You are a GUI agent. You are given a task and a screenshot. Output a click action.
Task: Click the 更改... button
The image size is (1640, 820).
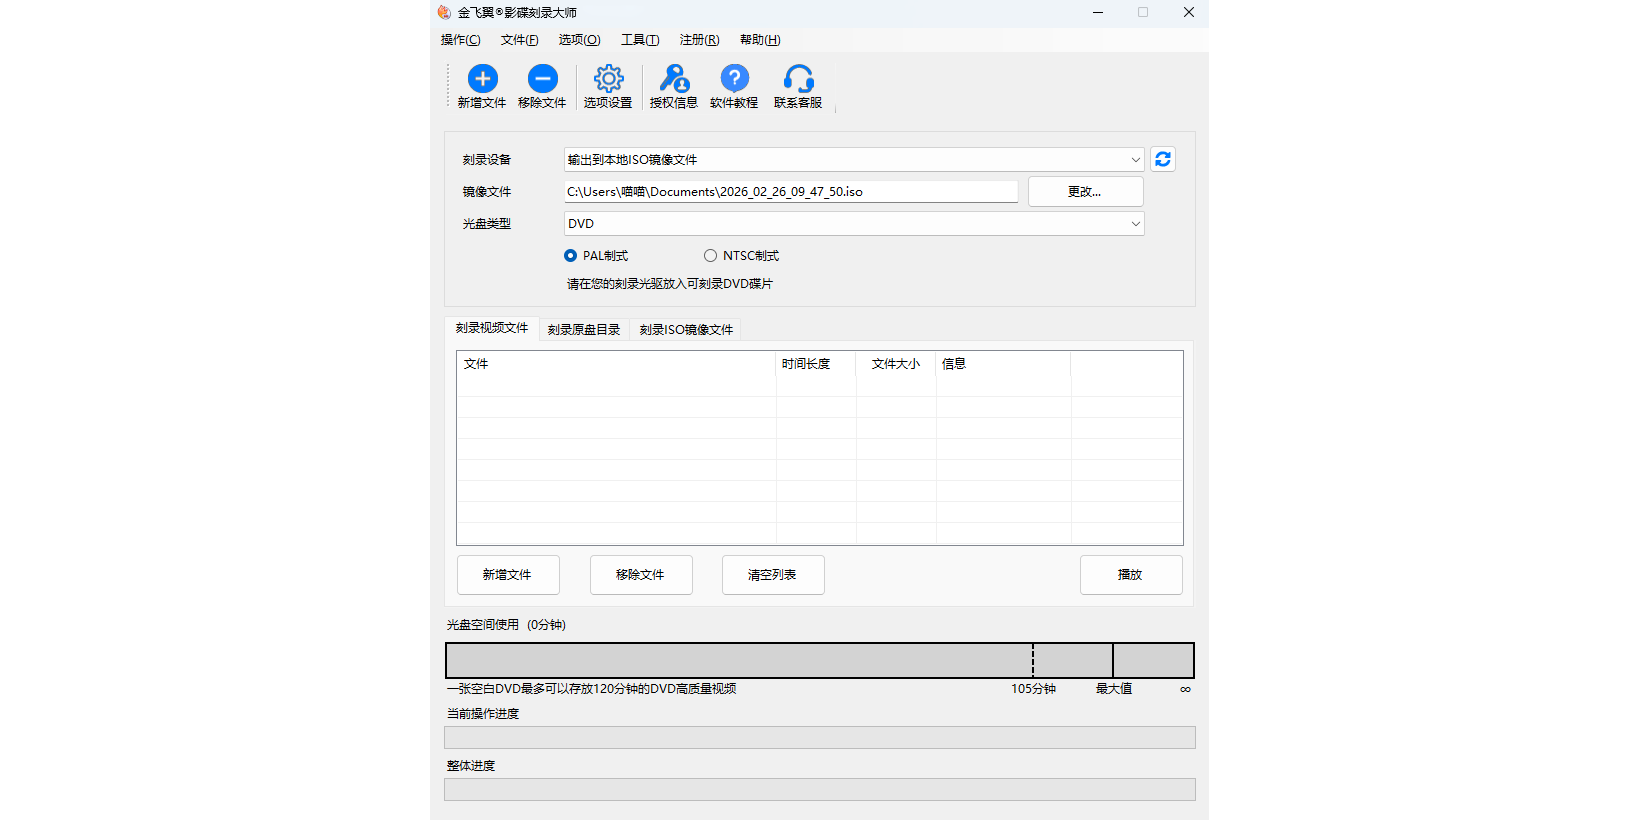coord(1085,192)
